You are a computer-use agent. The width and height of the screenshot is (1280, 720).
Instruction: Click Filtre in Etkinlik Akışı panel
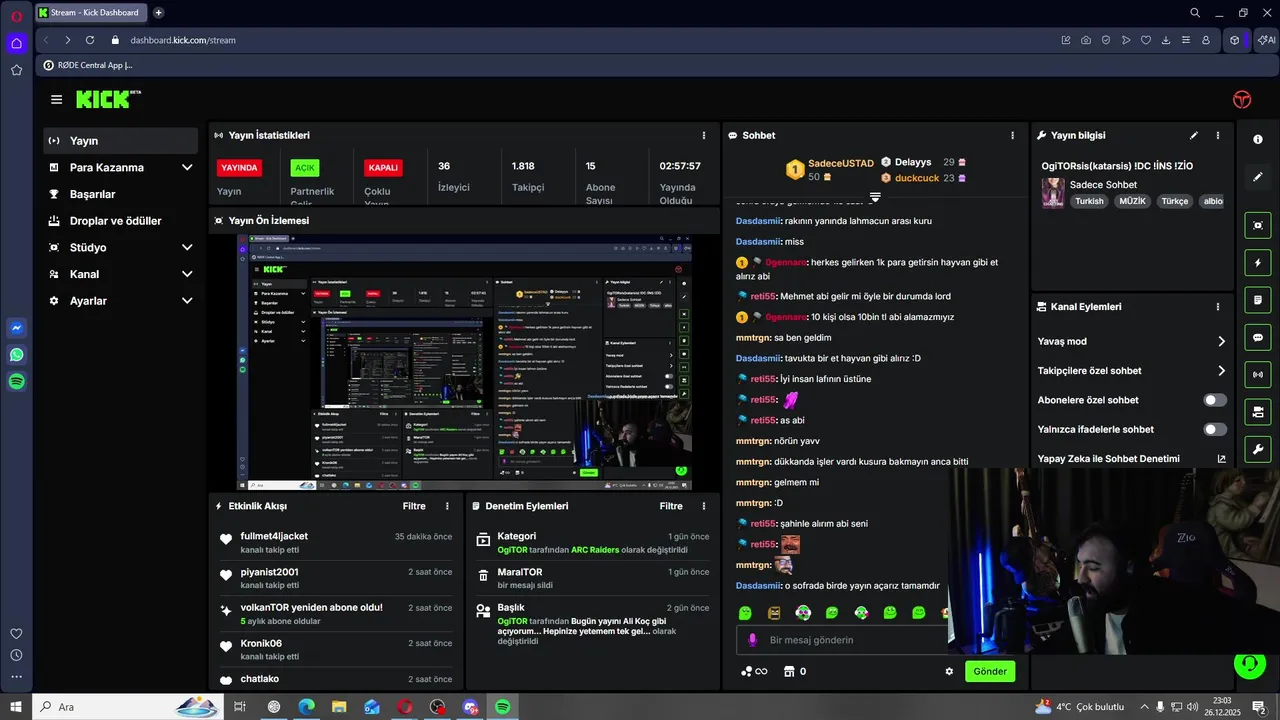point(414,506)
